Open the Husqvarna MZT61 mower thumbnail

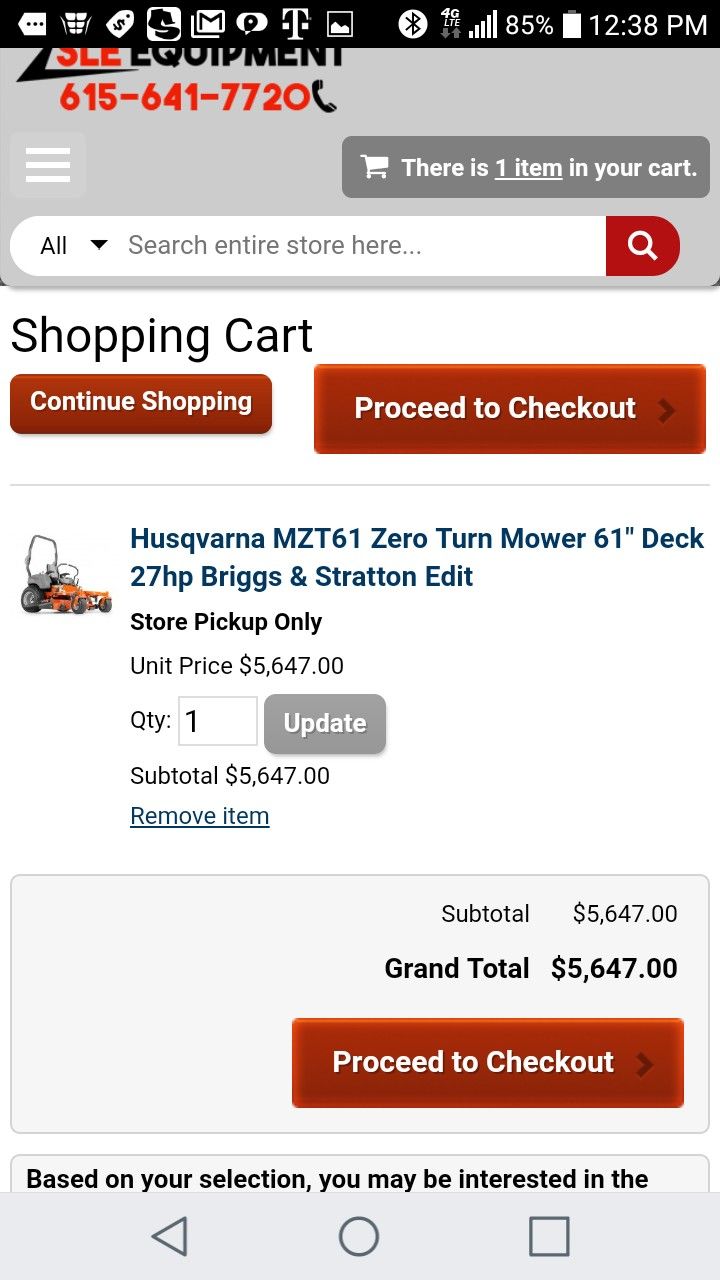click(66, 574)
